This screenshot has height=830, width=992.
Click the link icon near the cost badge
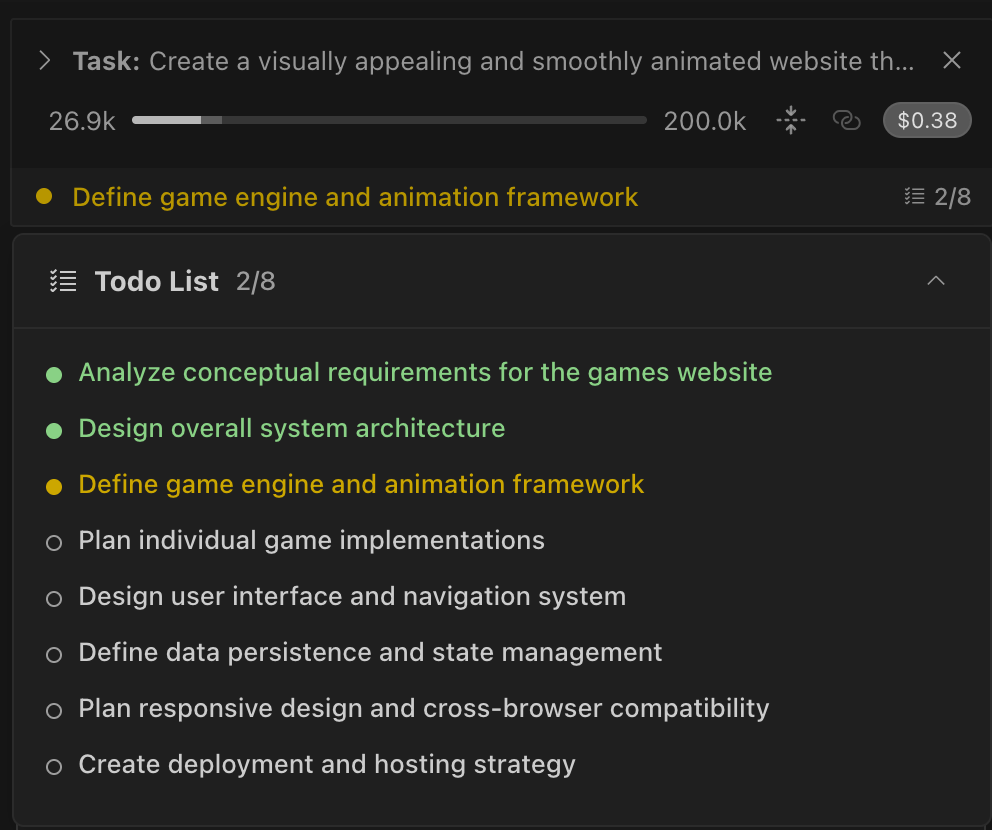click(846, 120)
